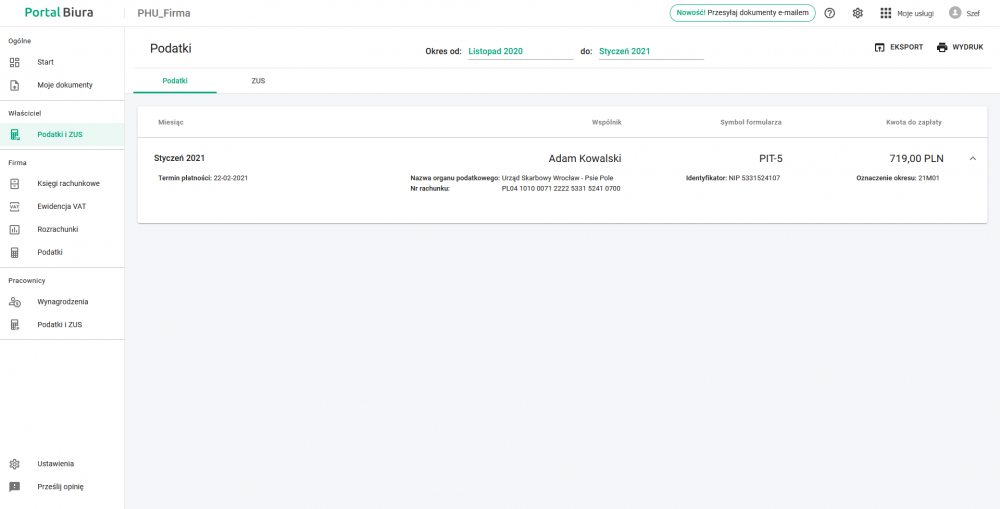The height and width of the screenshot is (509, 1000).
Task: Collapse the Styczeń 2021 row chevron
Action: tap(972, 158)
